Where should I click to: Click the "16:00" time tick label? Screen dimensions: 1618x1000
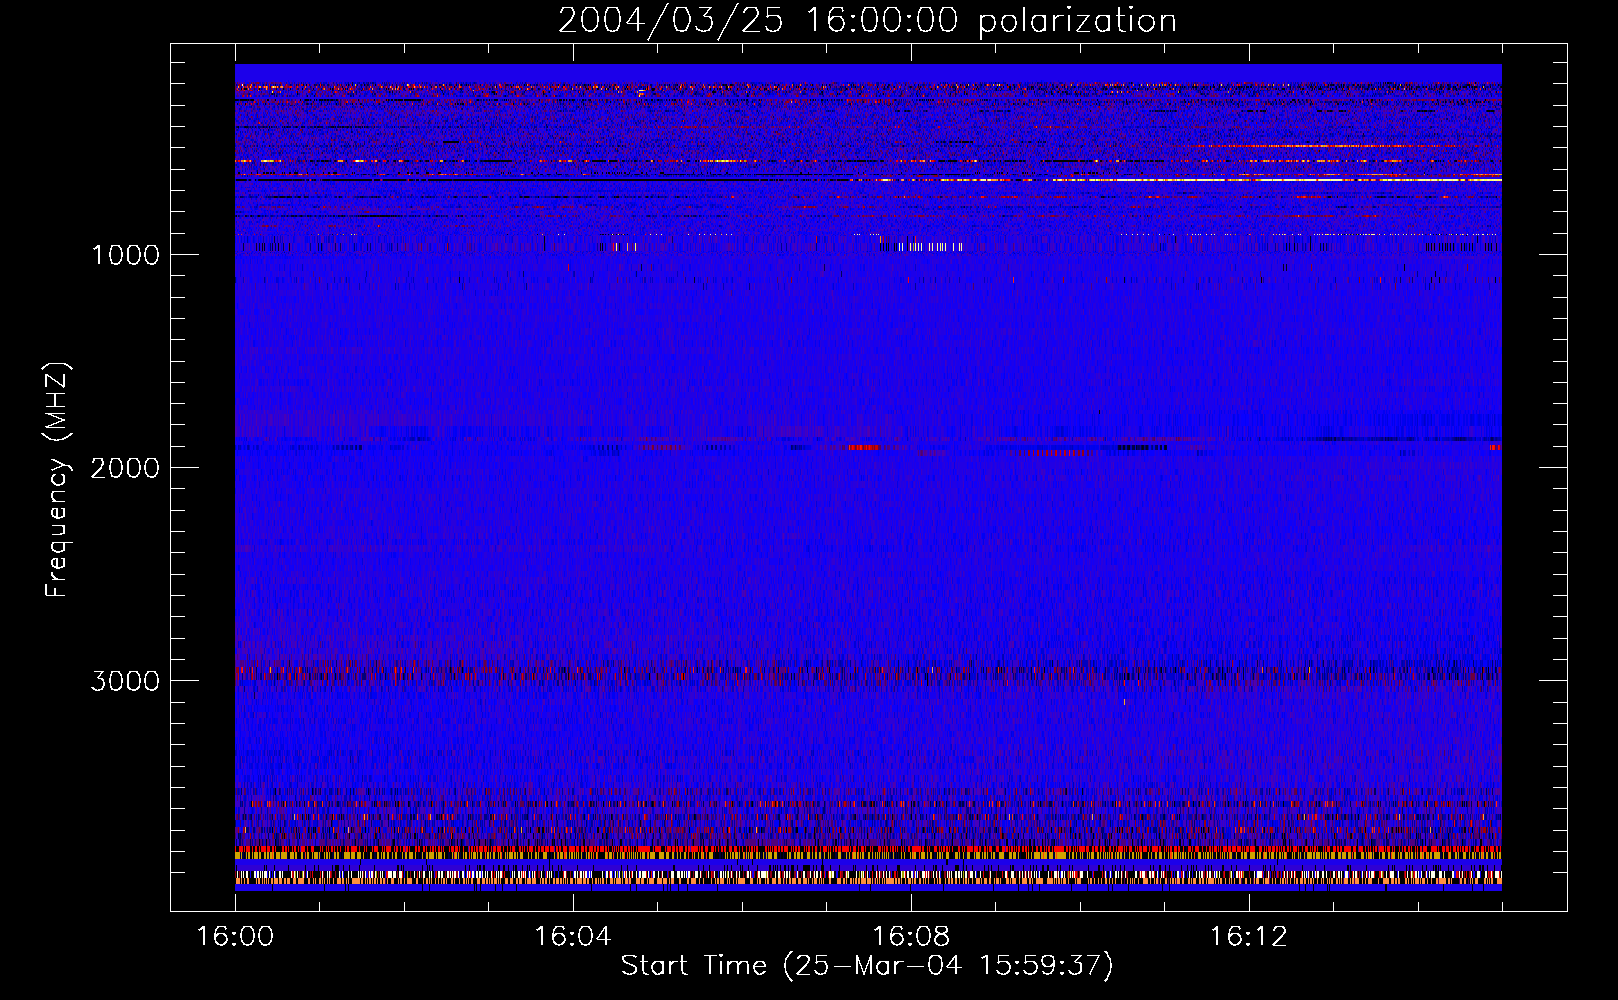pos(235,937)
